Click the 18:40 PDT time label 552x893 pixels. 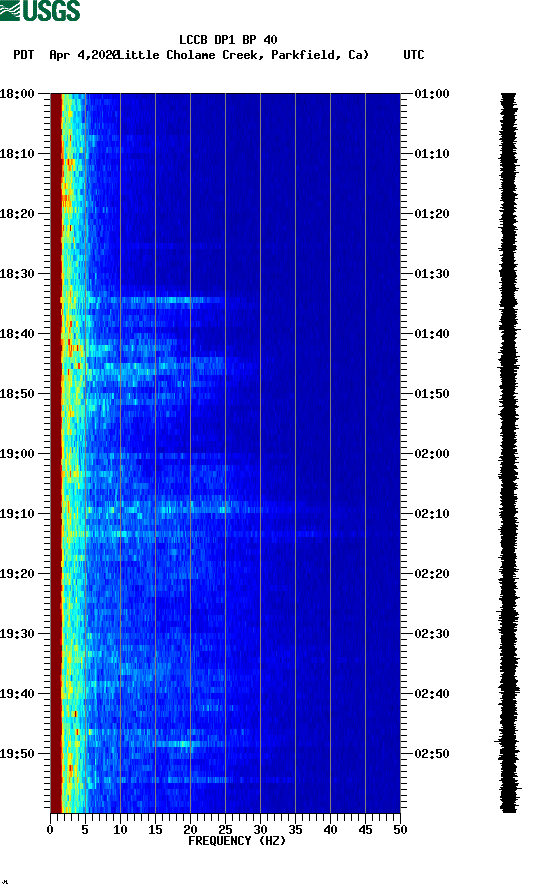click(x=17, y=334)
